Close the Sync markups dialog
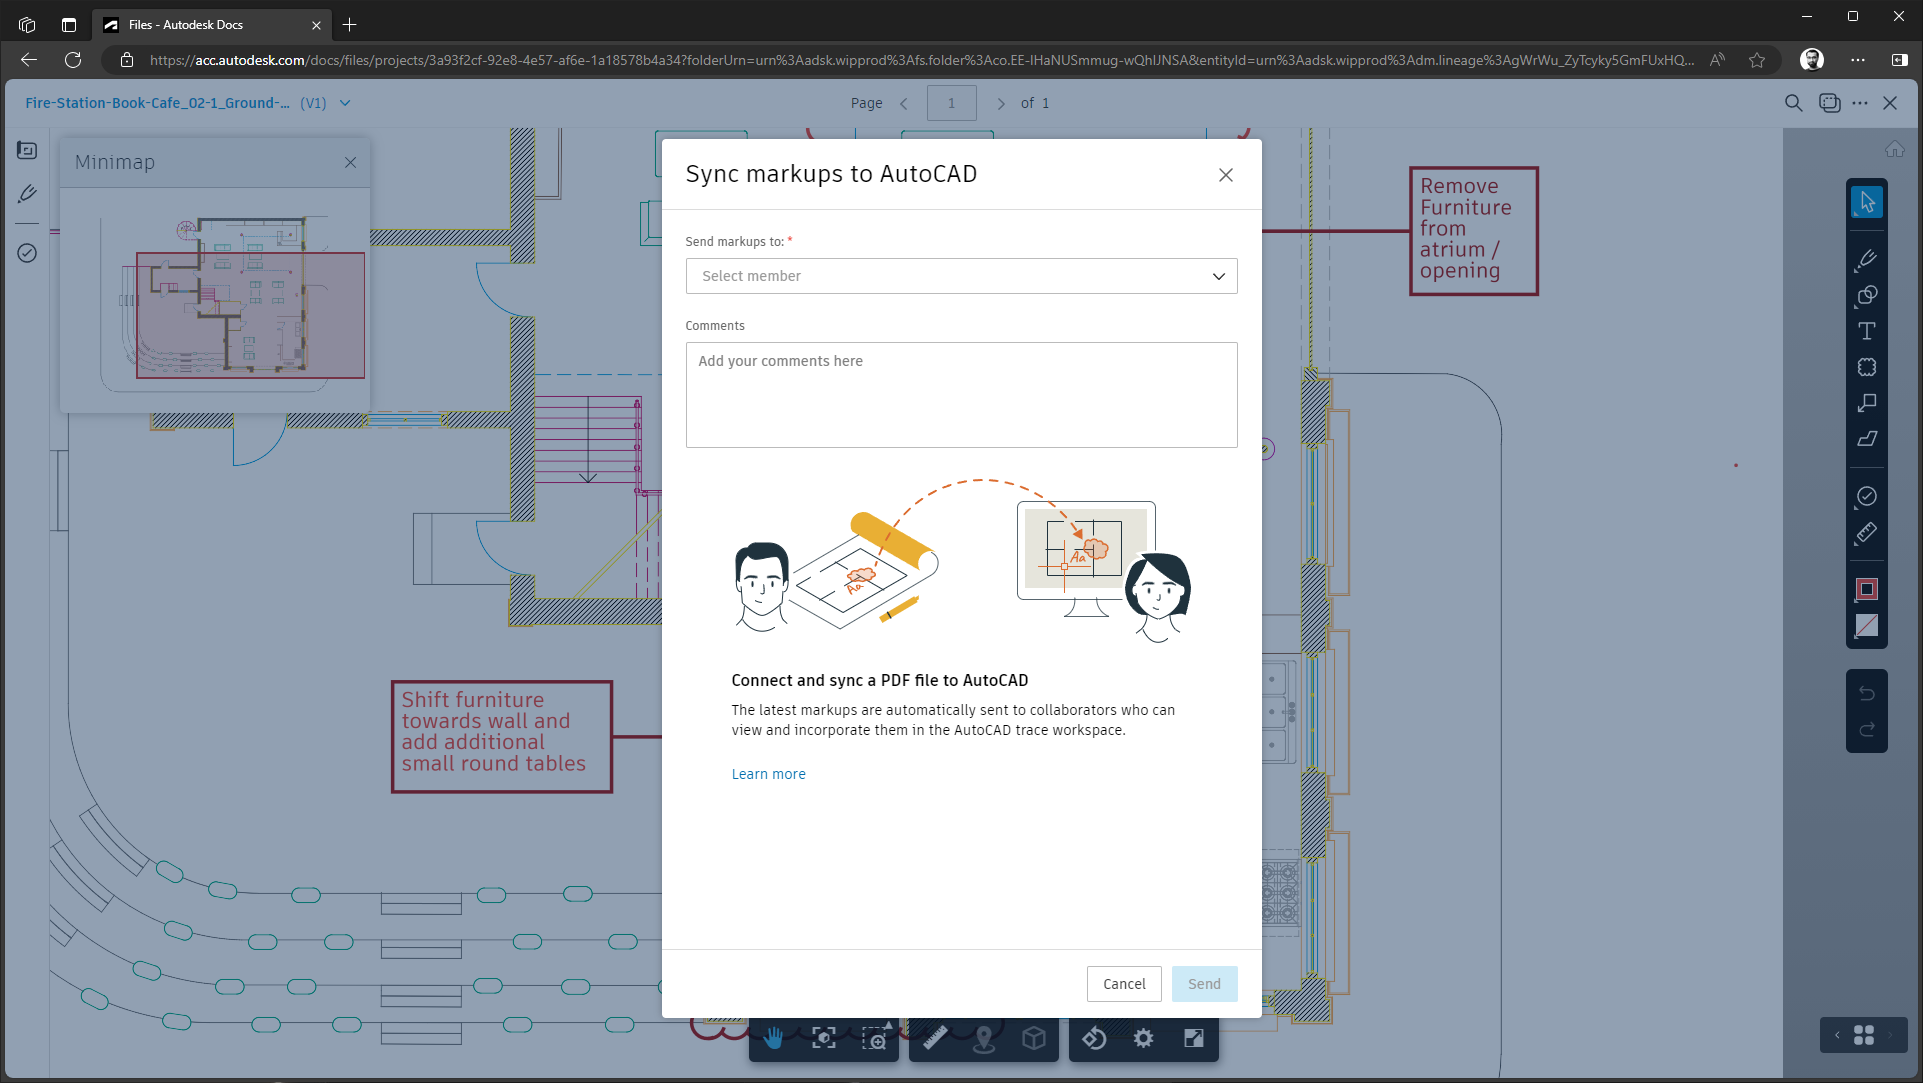Image resolution: width=1923 pixels, height=1083 pixels. pyautogui.click(x=1225, y=175)
